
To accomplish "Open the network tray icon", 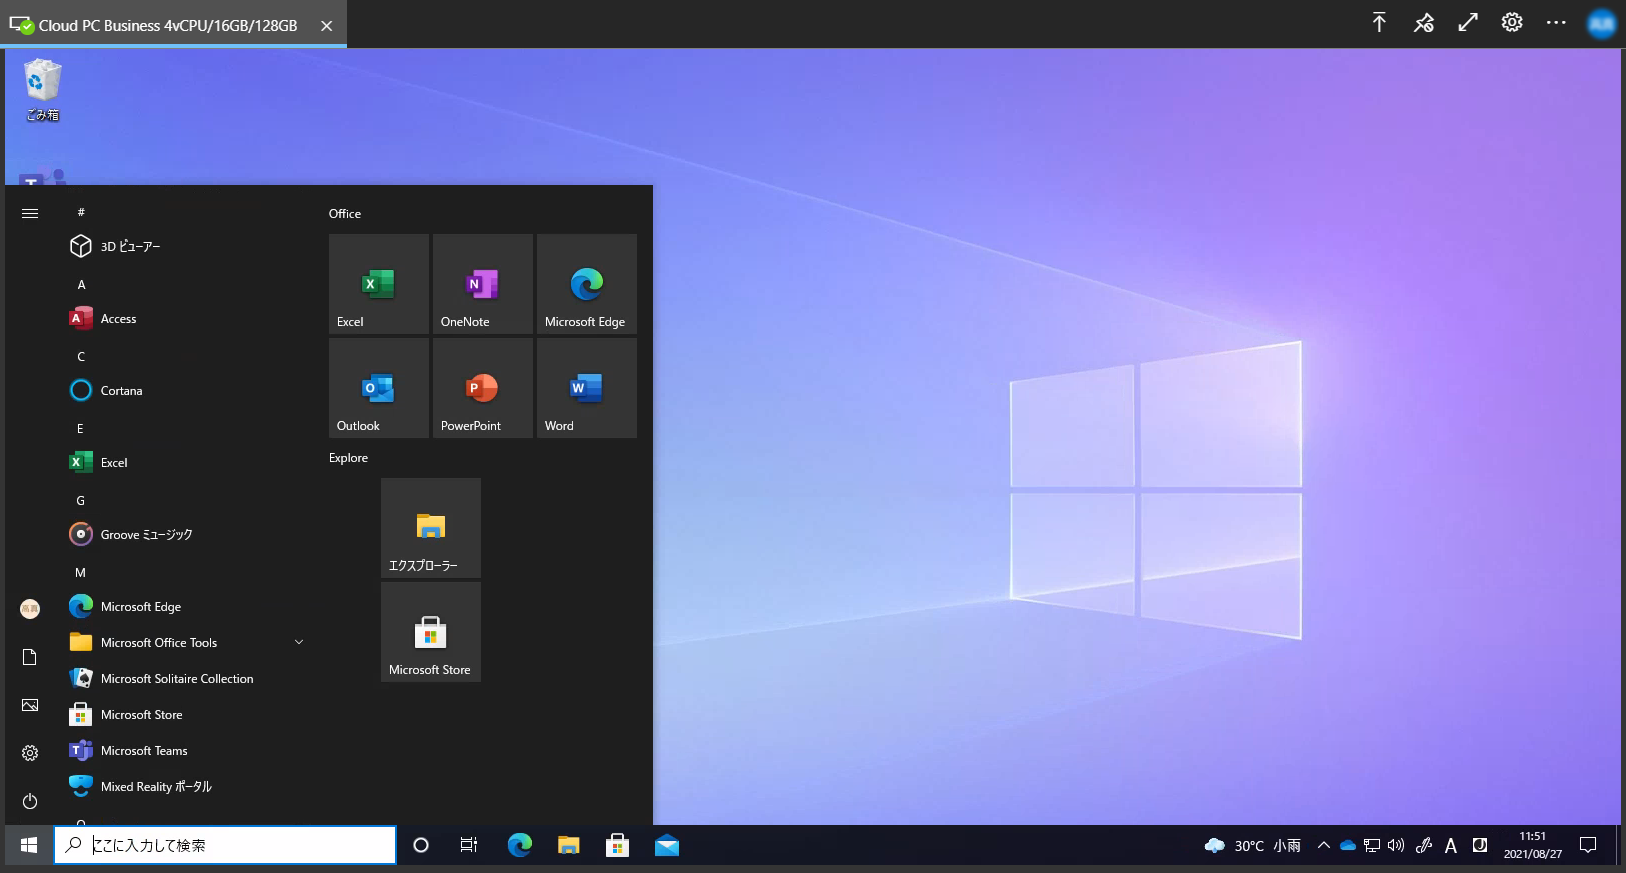I will pos(1372,845).
